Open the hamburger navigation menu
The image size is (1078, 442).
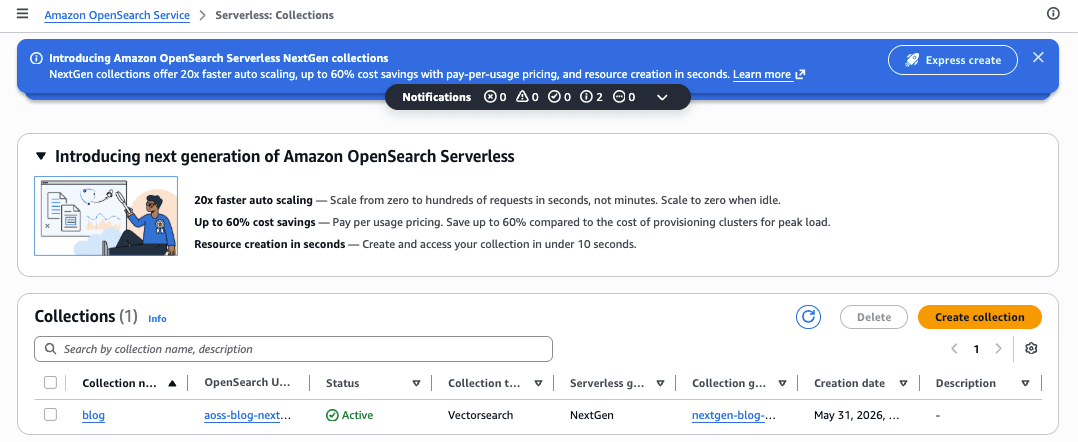[x=23, y=14]
